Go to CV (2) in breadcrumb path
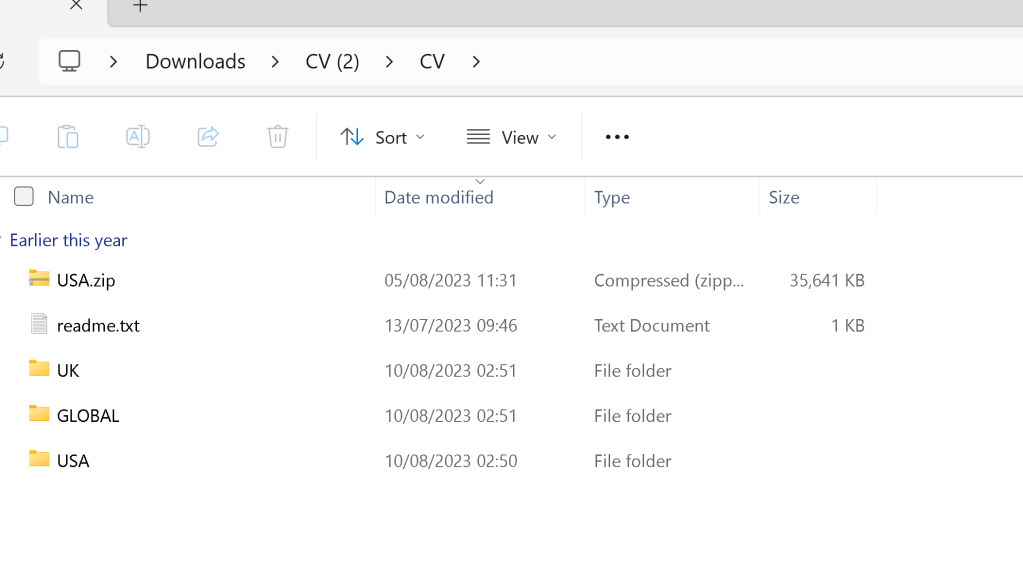The image size is (1023, 572). [333, 61]
